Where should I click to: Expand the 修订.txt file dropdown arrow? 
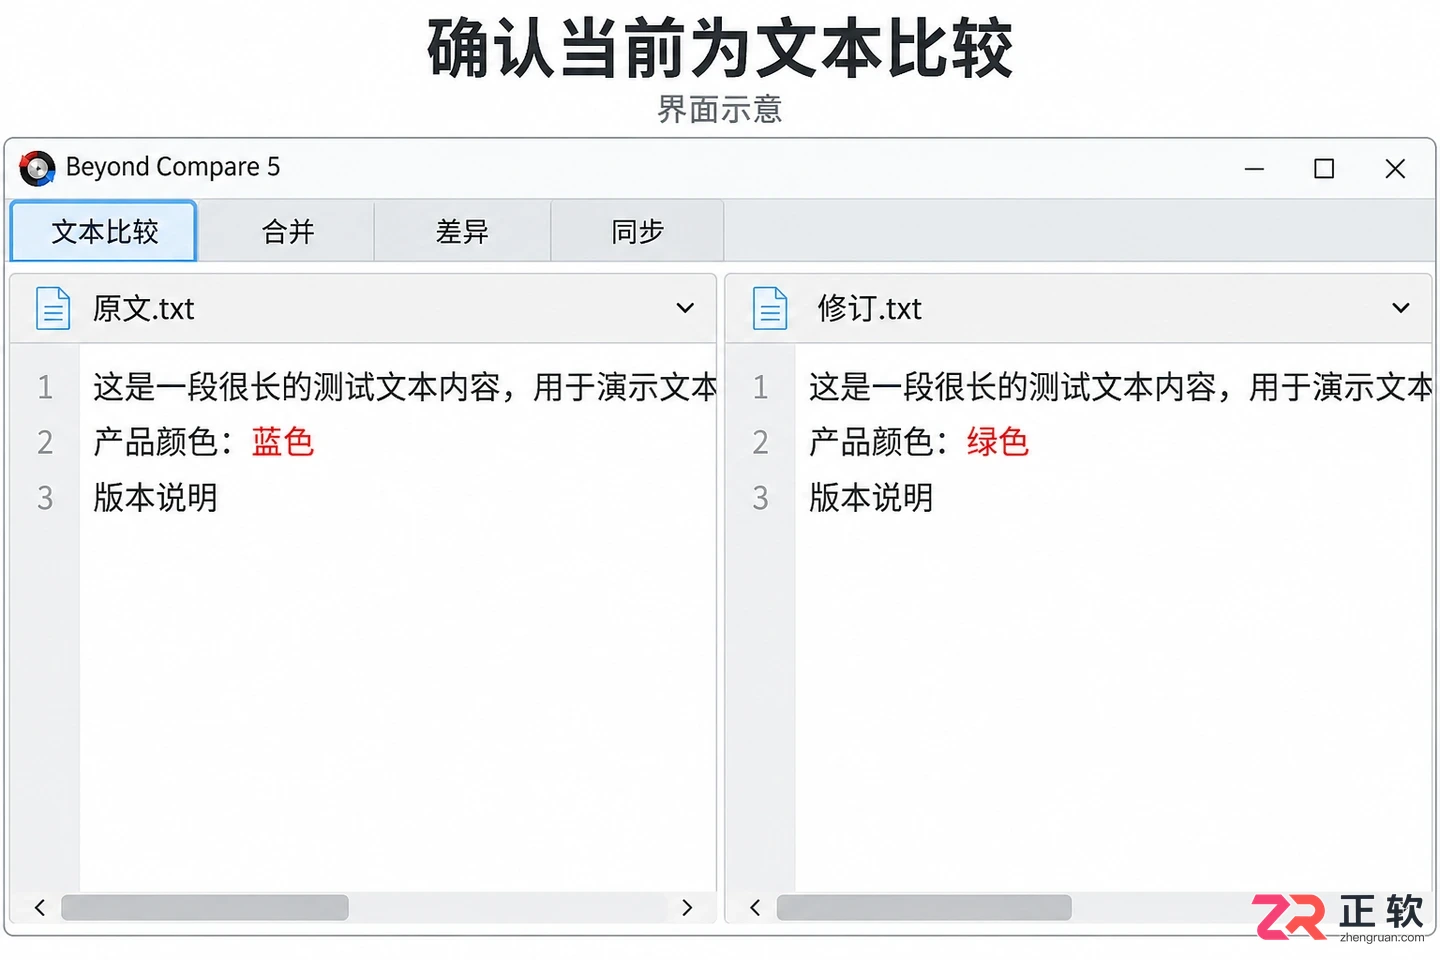pyautogui.click(x=1401, y=308)
